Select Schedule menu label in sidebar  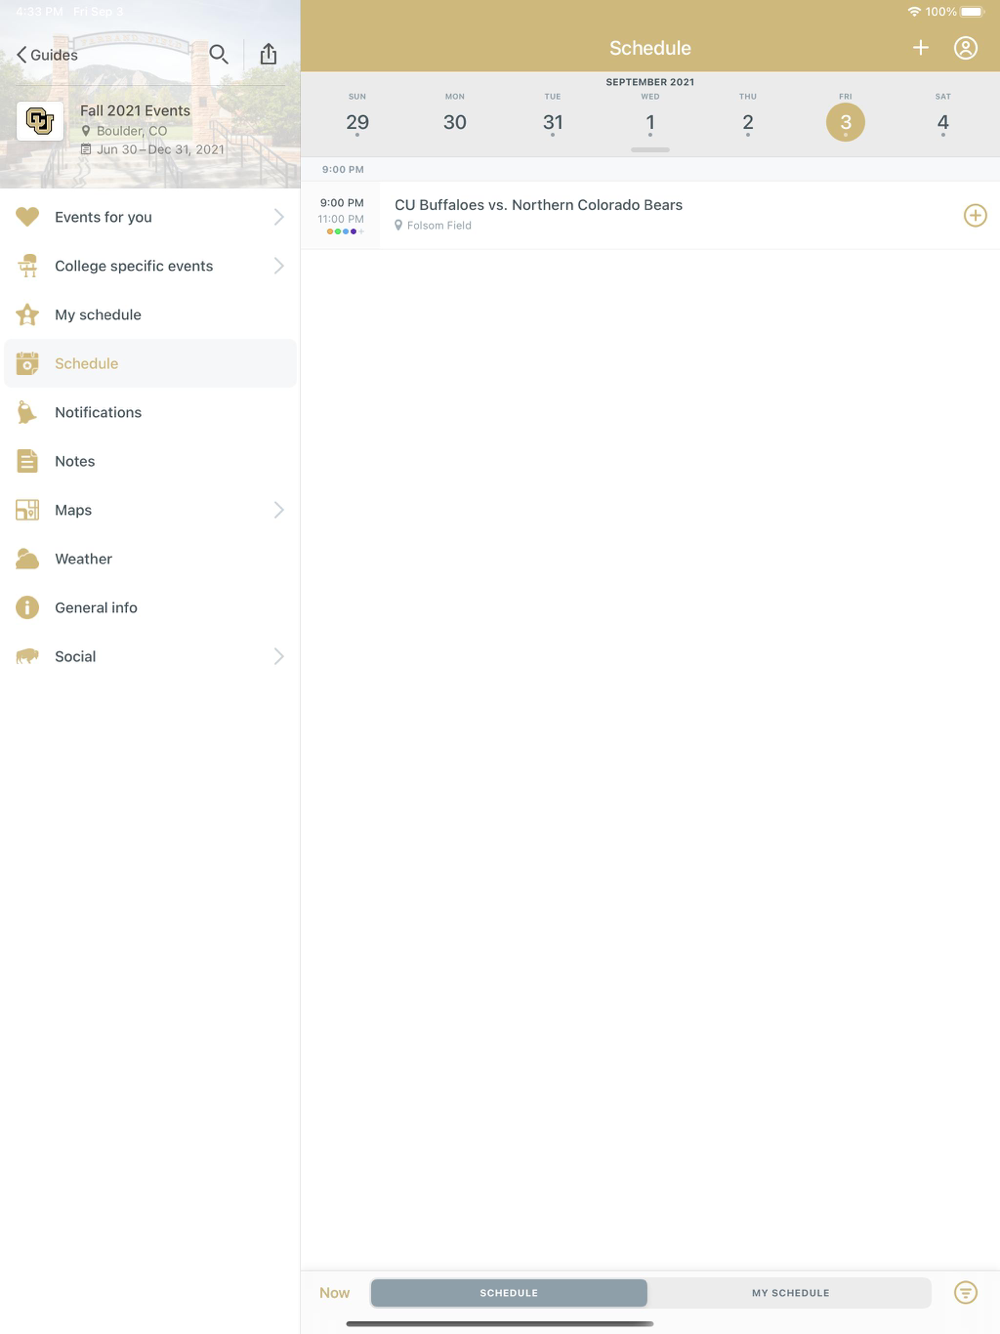(86, 364)
